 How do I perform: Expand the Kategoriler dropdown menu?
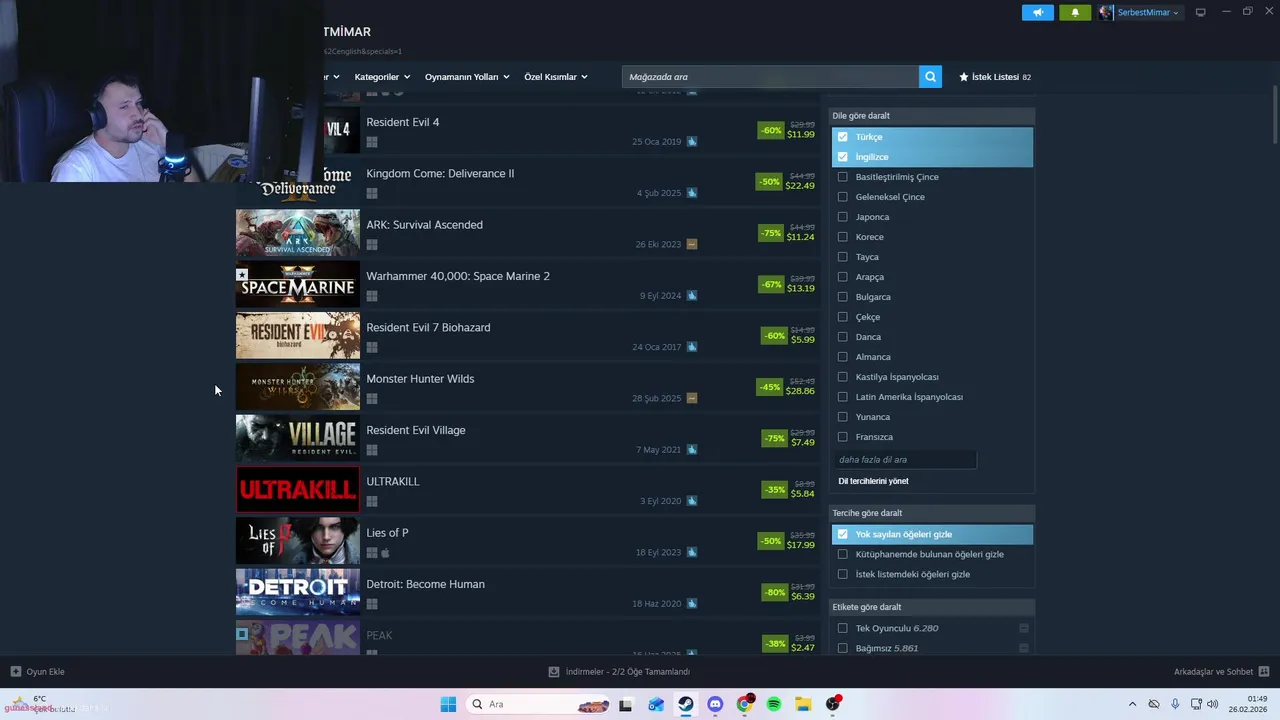(x=381, y=77)
